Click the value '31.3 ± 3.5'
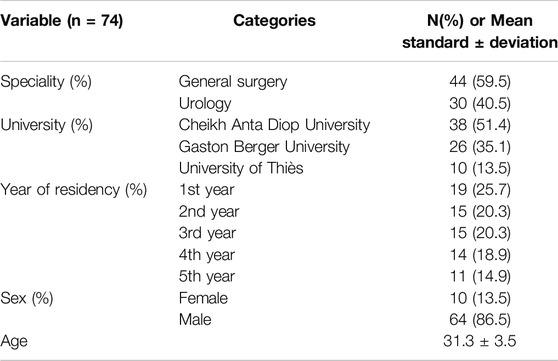The height and width of the screenshot is (361, 558). tap(480, 341)
